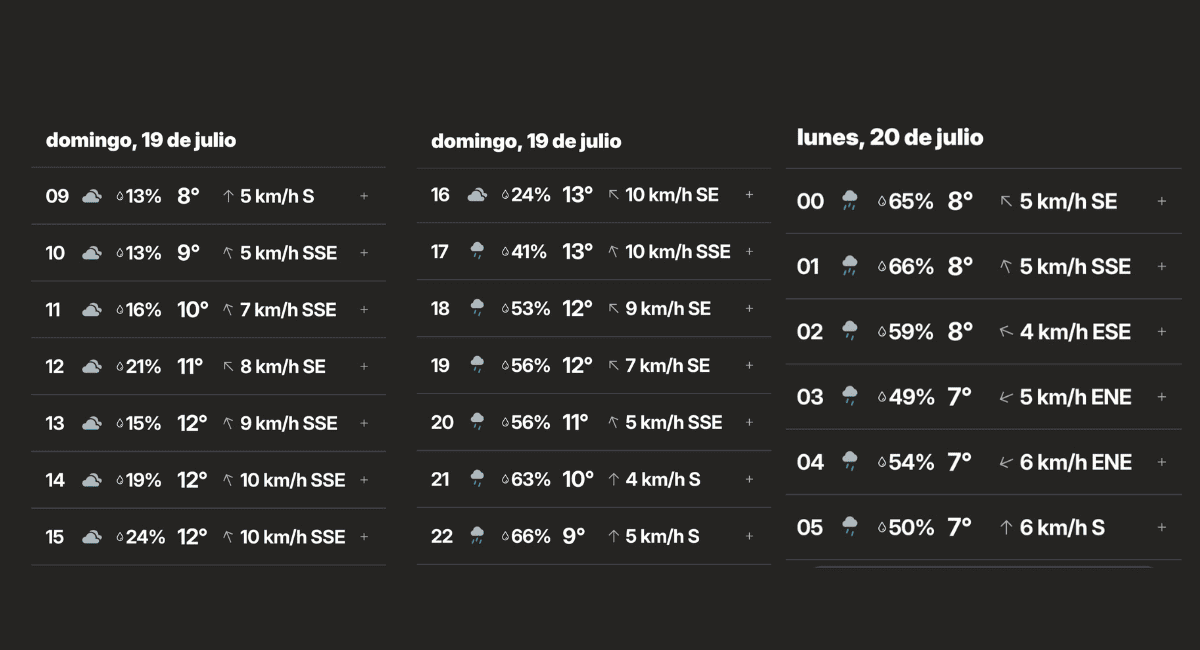Open the plus expander on the 17 hour row
The height and width of the screenshot is (650, 1200).
[x=749, y=252]
